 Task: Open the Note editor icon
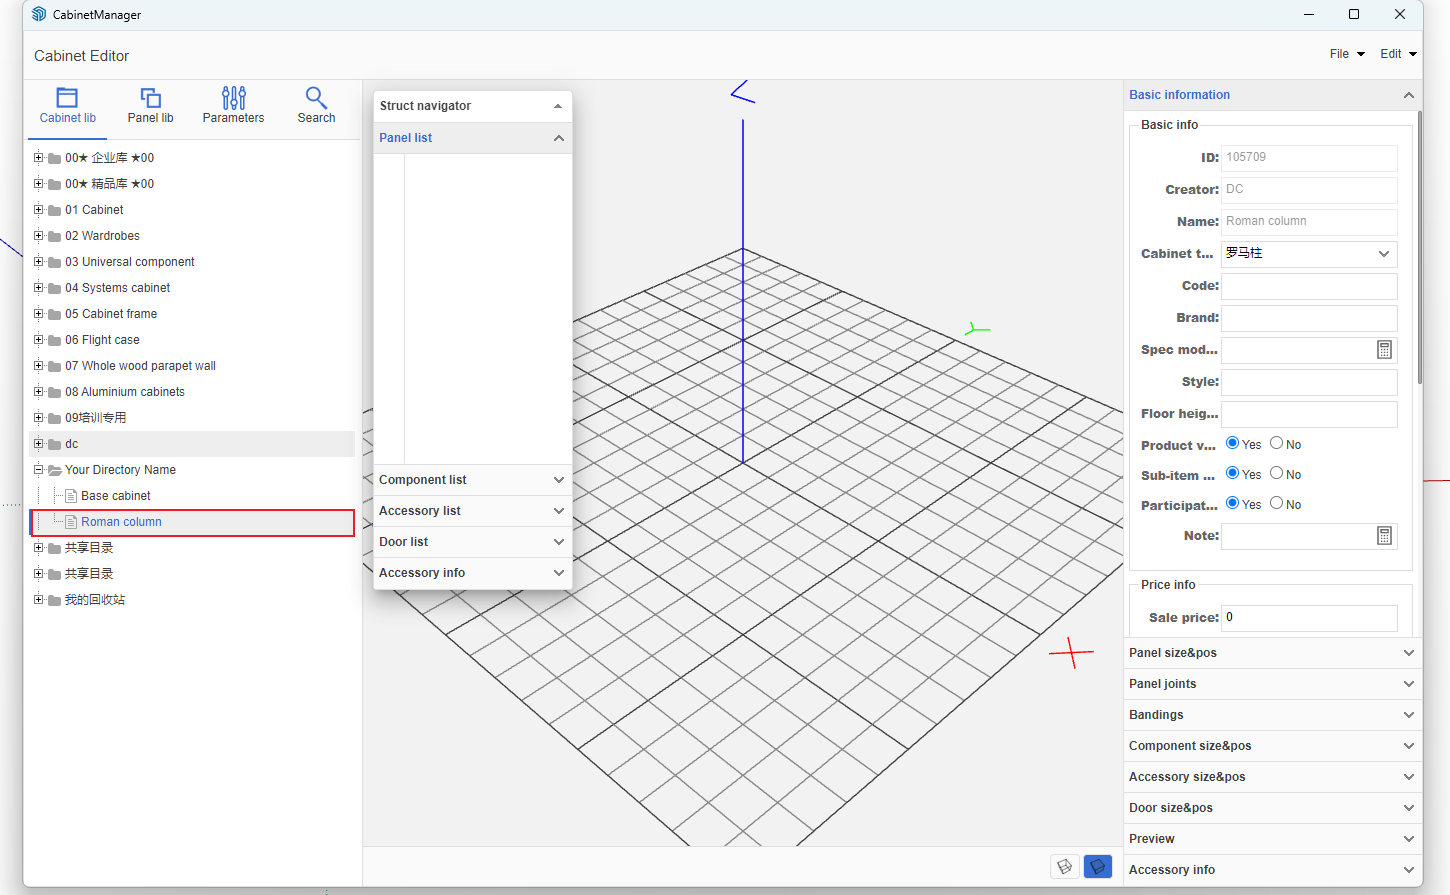click(x=1384, y=536)
